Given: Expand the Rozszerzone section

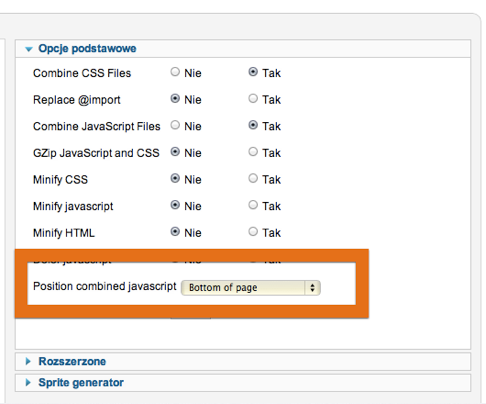Looking at the screenshot, I should point(28,361).
